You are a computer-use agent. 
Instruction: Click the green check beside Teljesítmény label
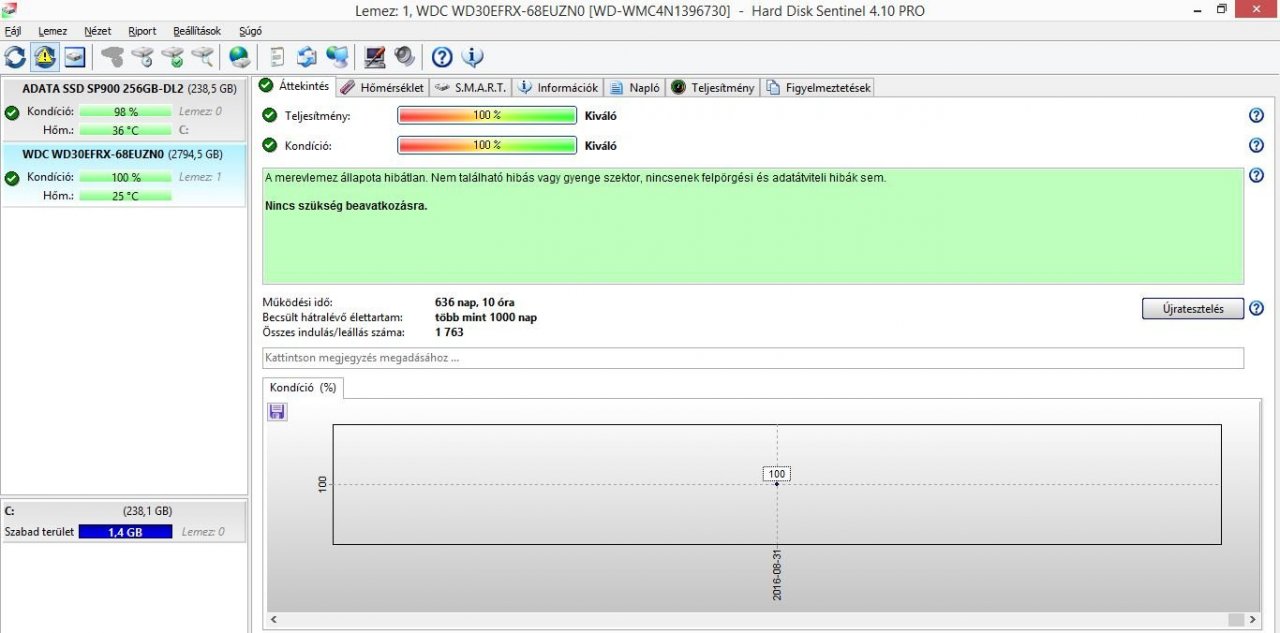[x=269, y=115]
